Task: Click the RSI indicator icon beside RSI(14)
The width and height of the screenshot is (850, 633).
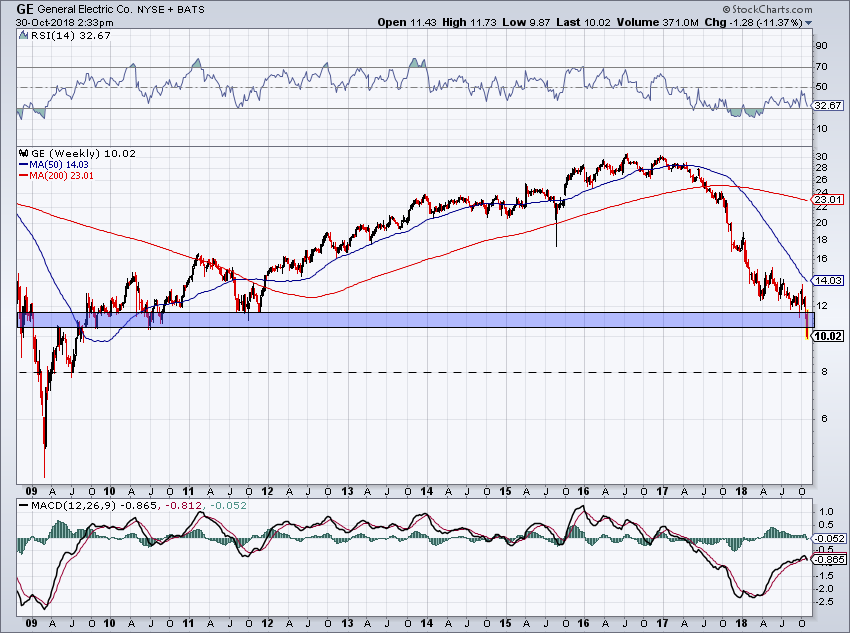Action: pos(23,36)
